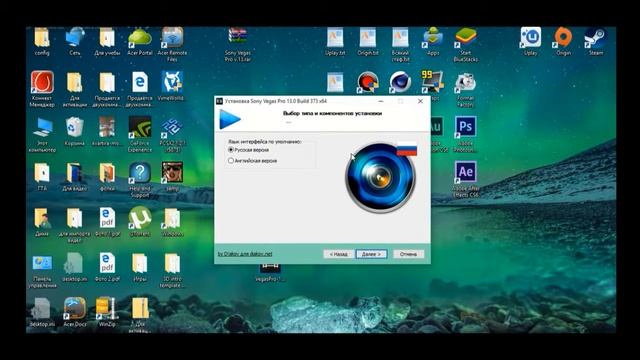The image size is (640, 360).
Task: Select the Origin.txt file
Action: point(368,41)
